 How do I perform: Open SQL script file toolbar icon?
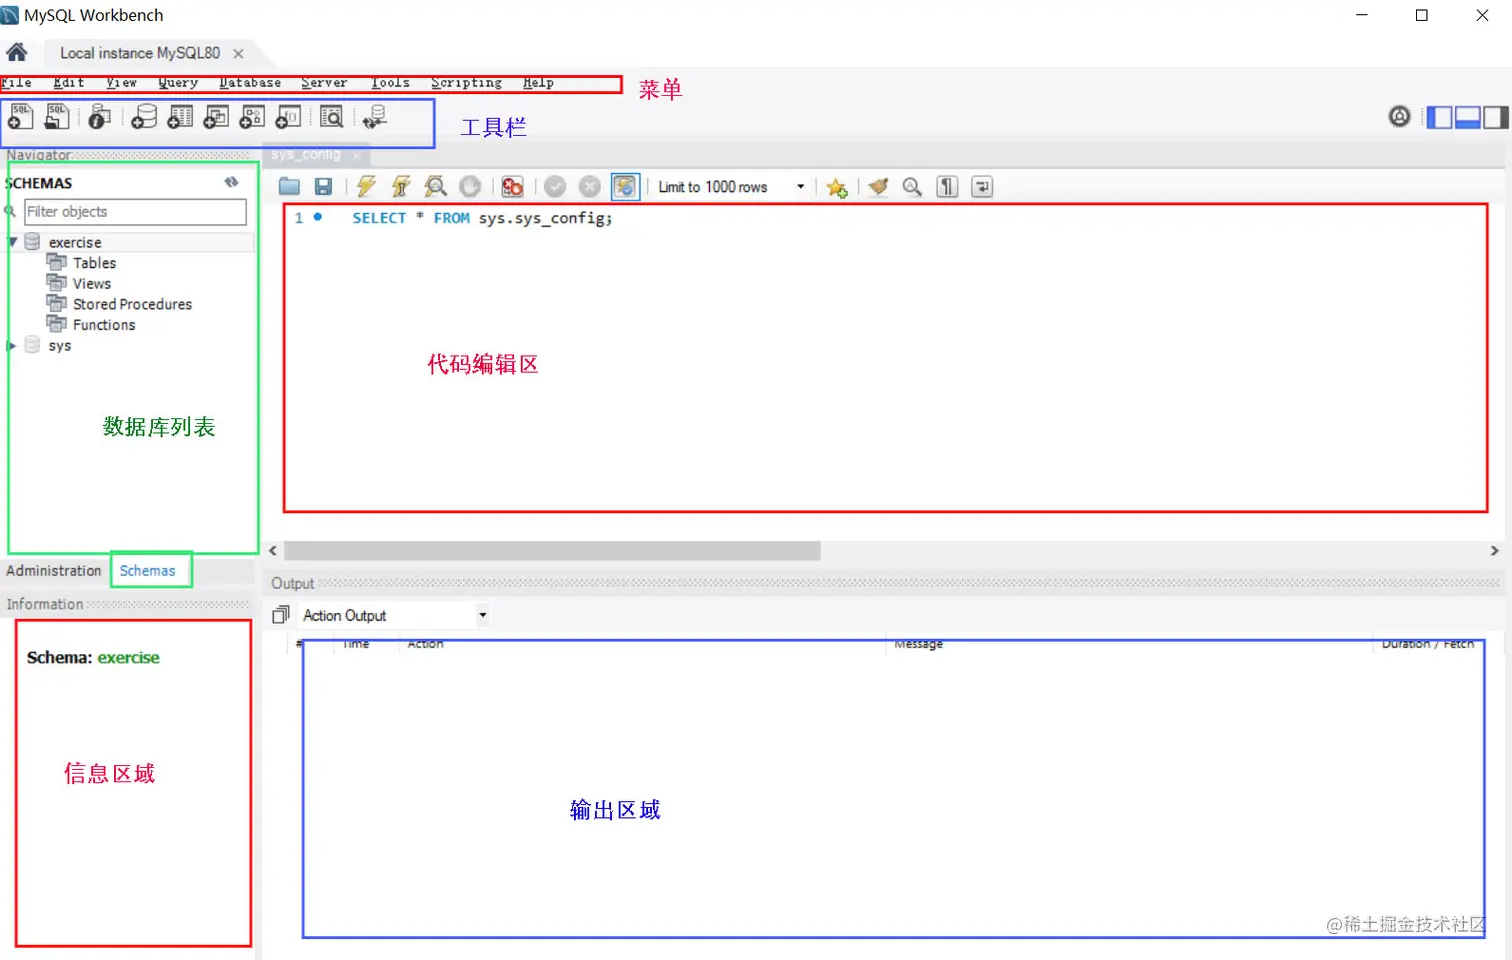pyautogui.click(x=57, y=117)
